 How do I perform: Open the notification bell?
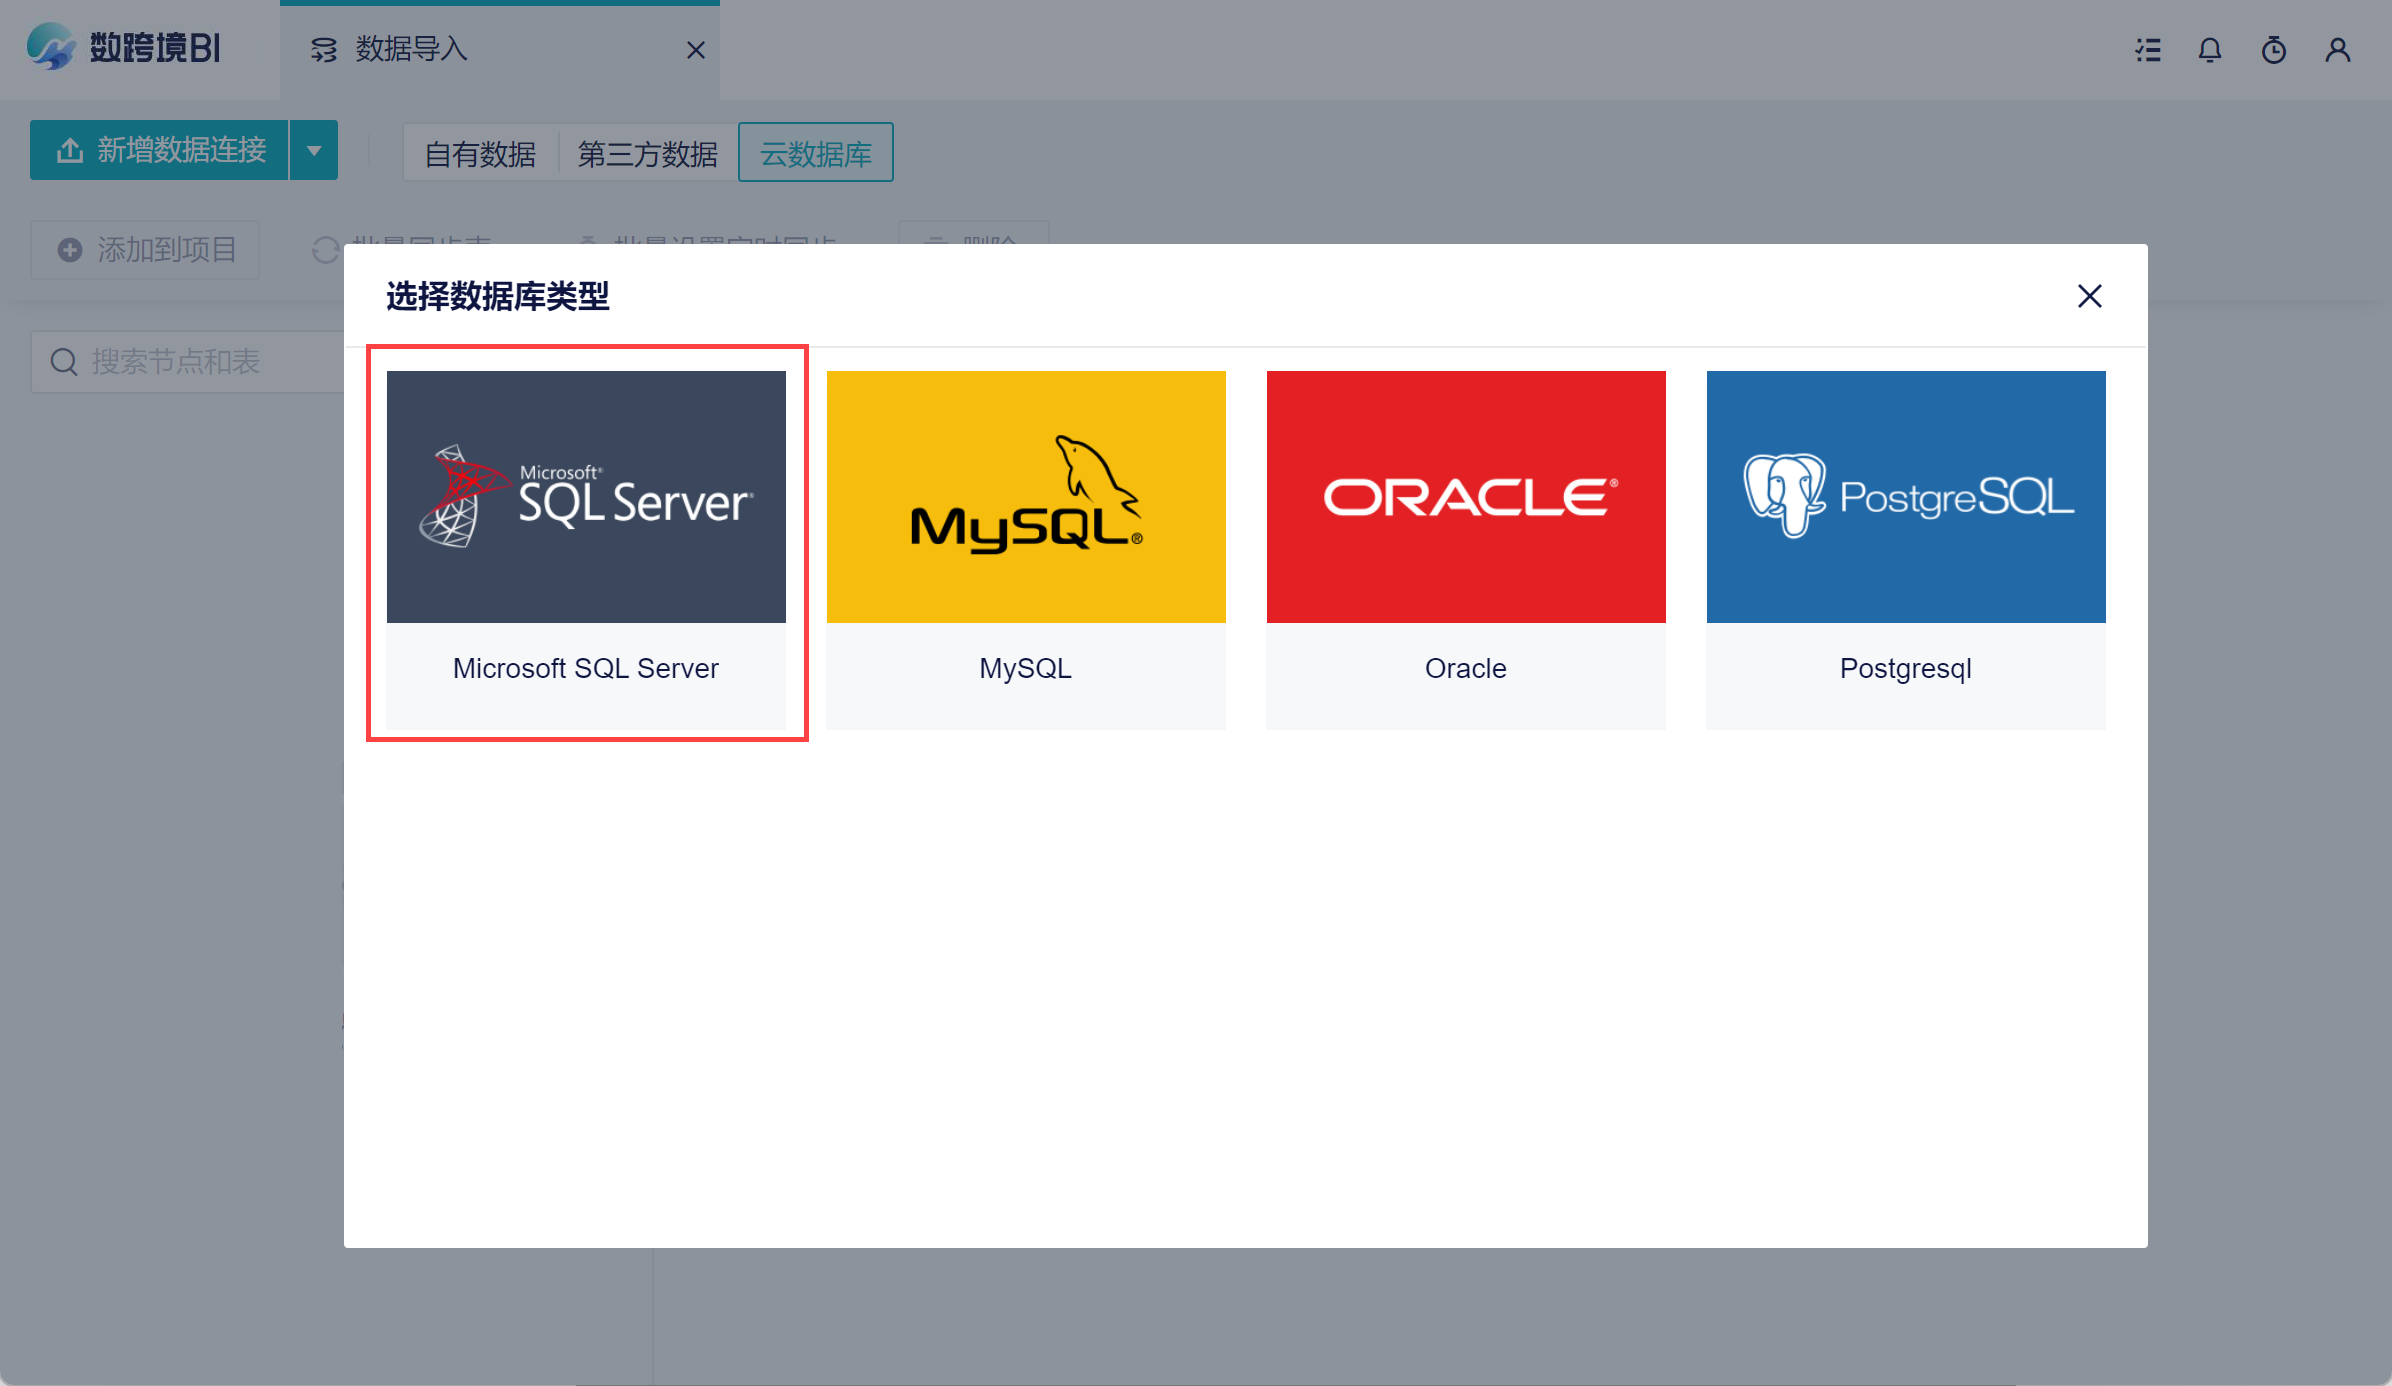pyautogui.click(x=2210, y=50)
